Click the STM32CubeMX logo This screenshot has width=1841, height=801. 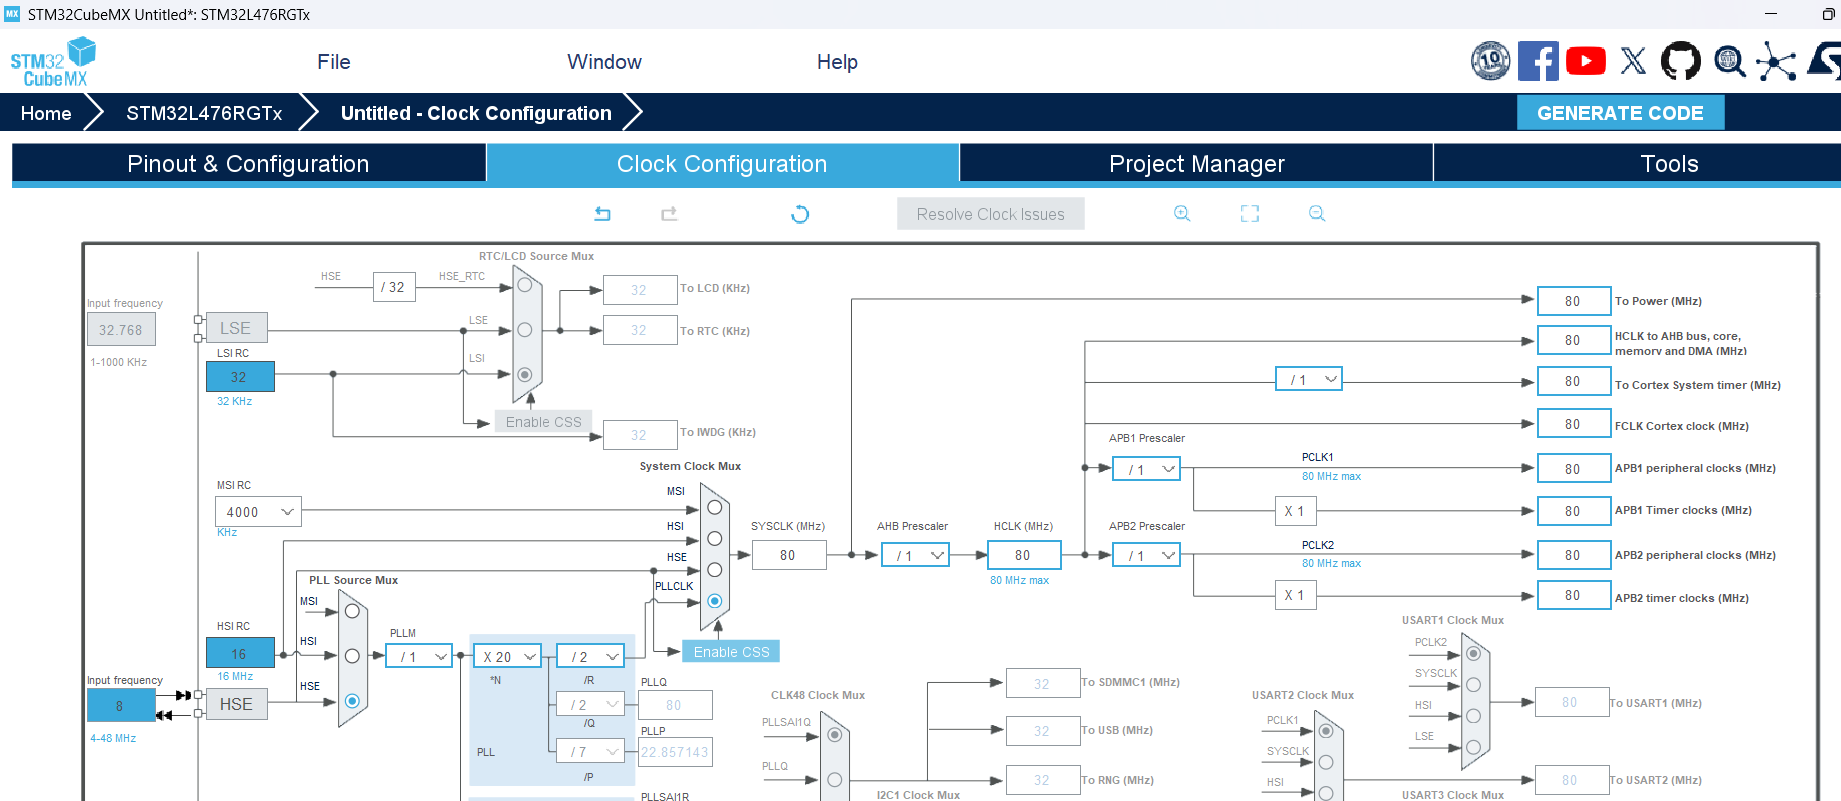click(x=53, y=62)
